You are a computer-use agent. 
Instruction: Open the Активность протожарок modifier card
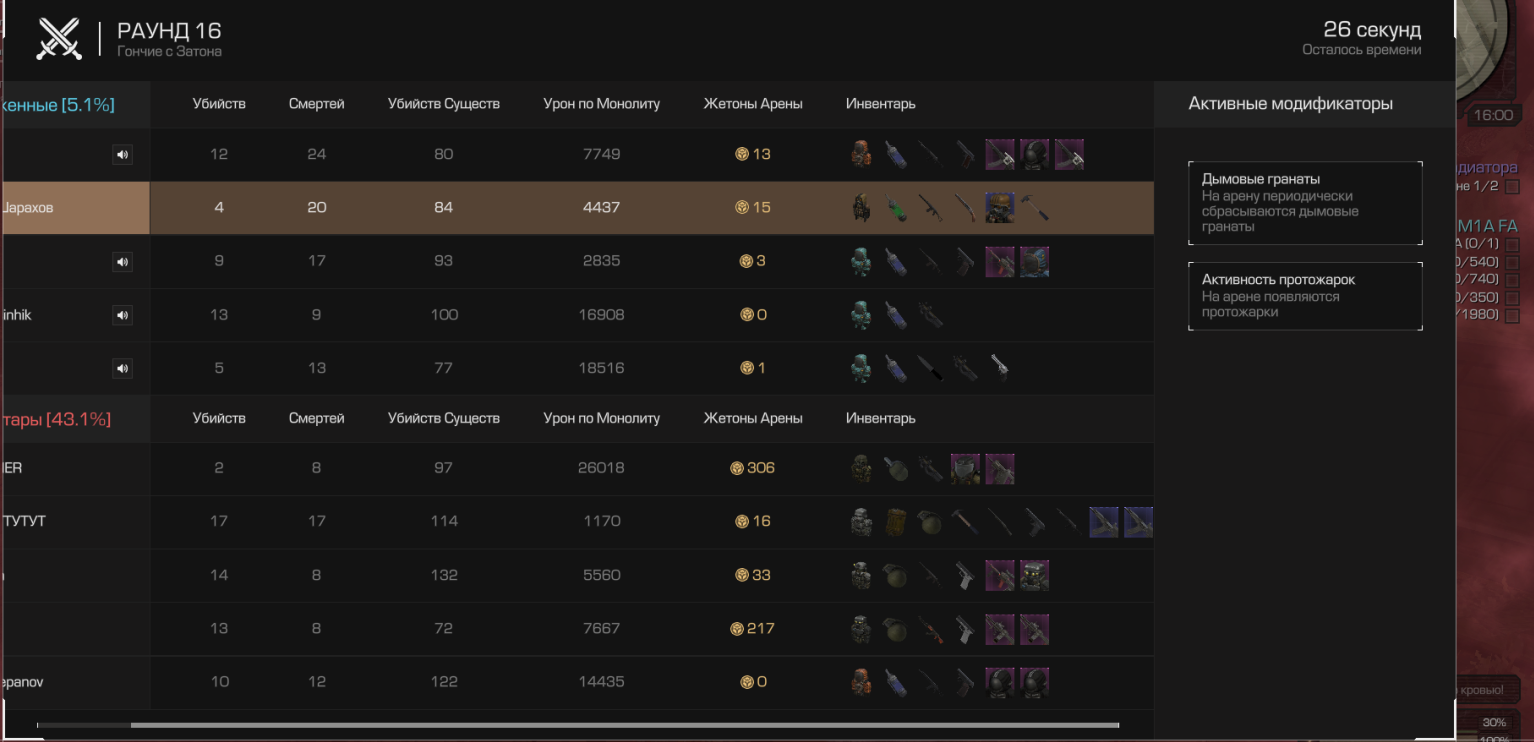point(1305,296)
